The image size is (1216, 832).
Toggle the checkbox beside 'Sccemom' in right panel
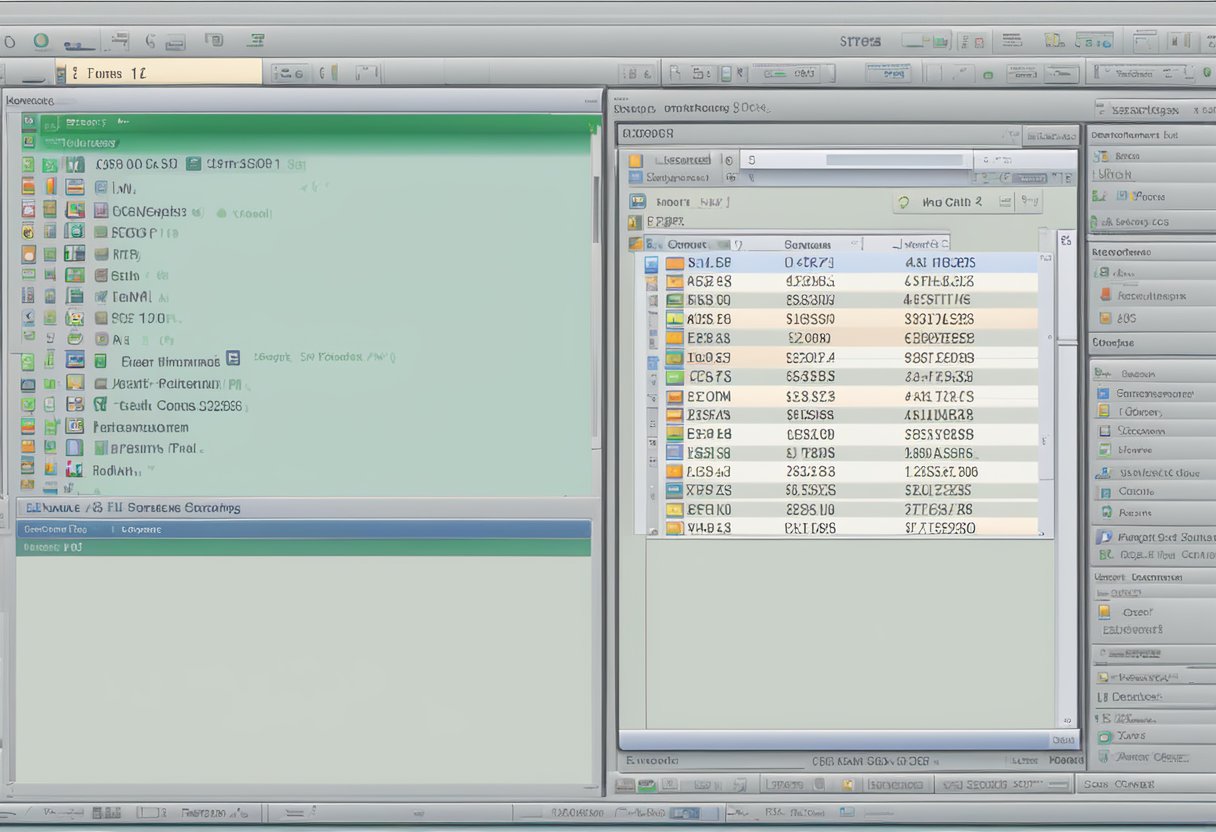pyautogui.click(x=1104, y=431)
